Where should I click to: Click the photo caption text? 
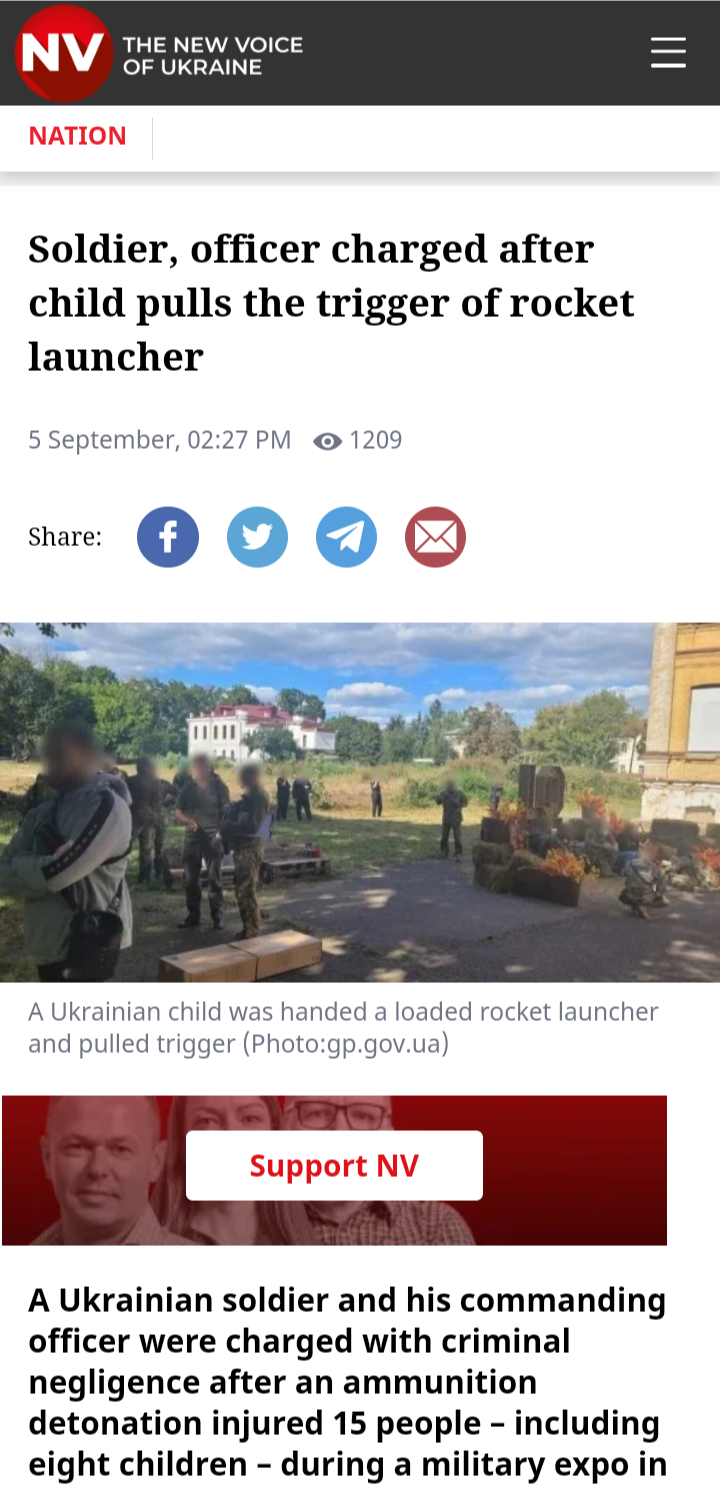click(343, 1027)
